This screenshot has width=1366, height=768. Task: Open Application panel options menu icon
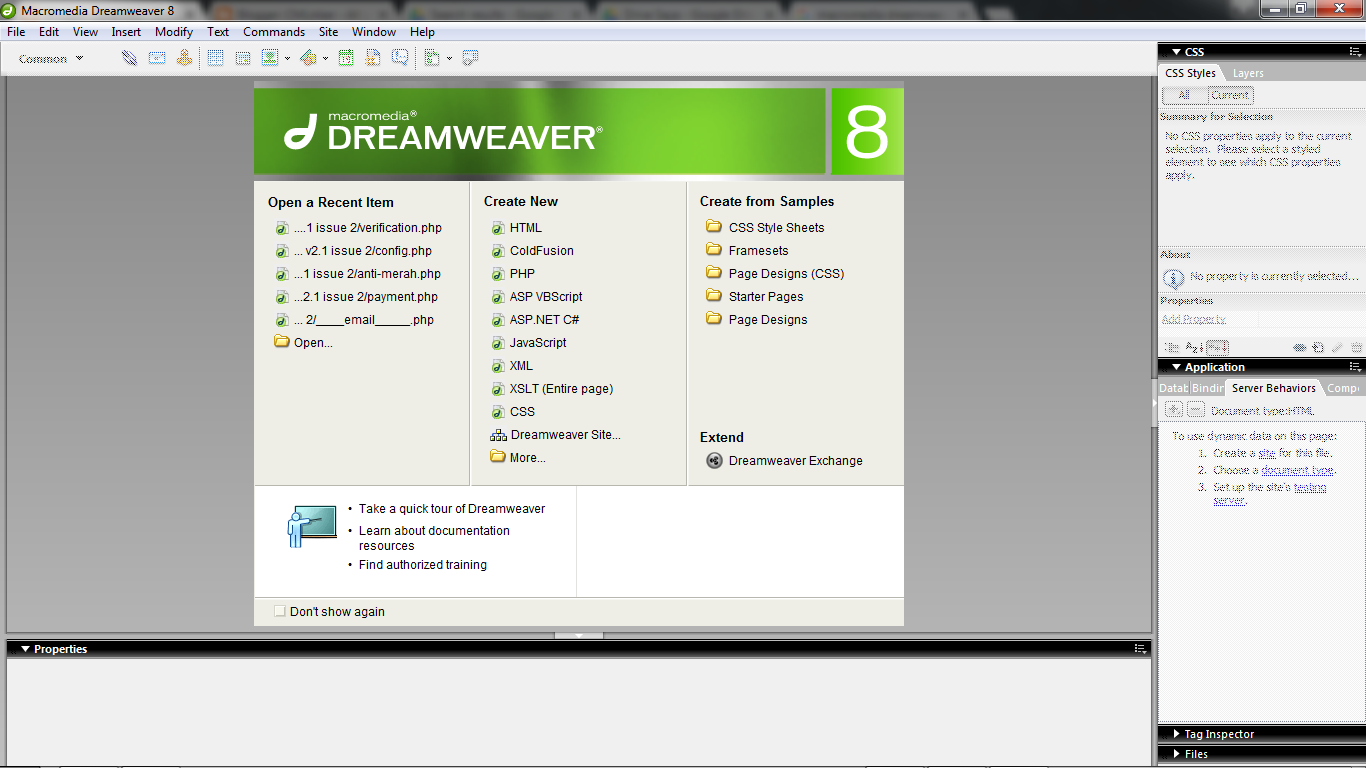coord(1355,367)
